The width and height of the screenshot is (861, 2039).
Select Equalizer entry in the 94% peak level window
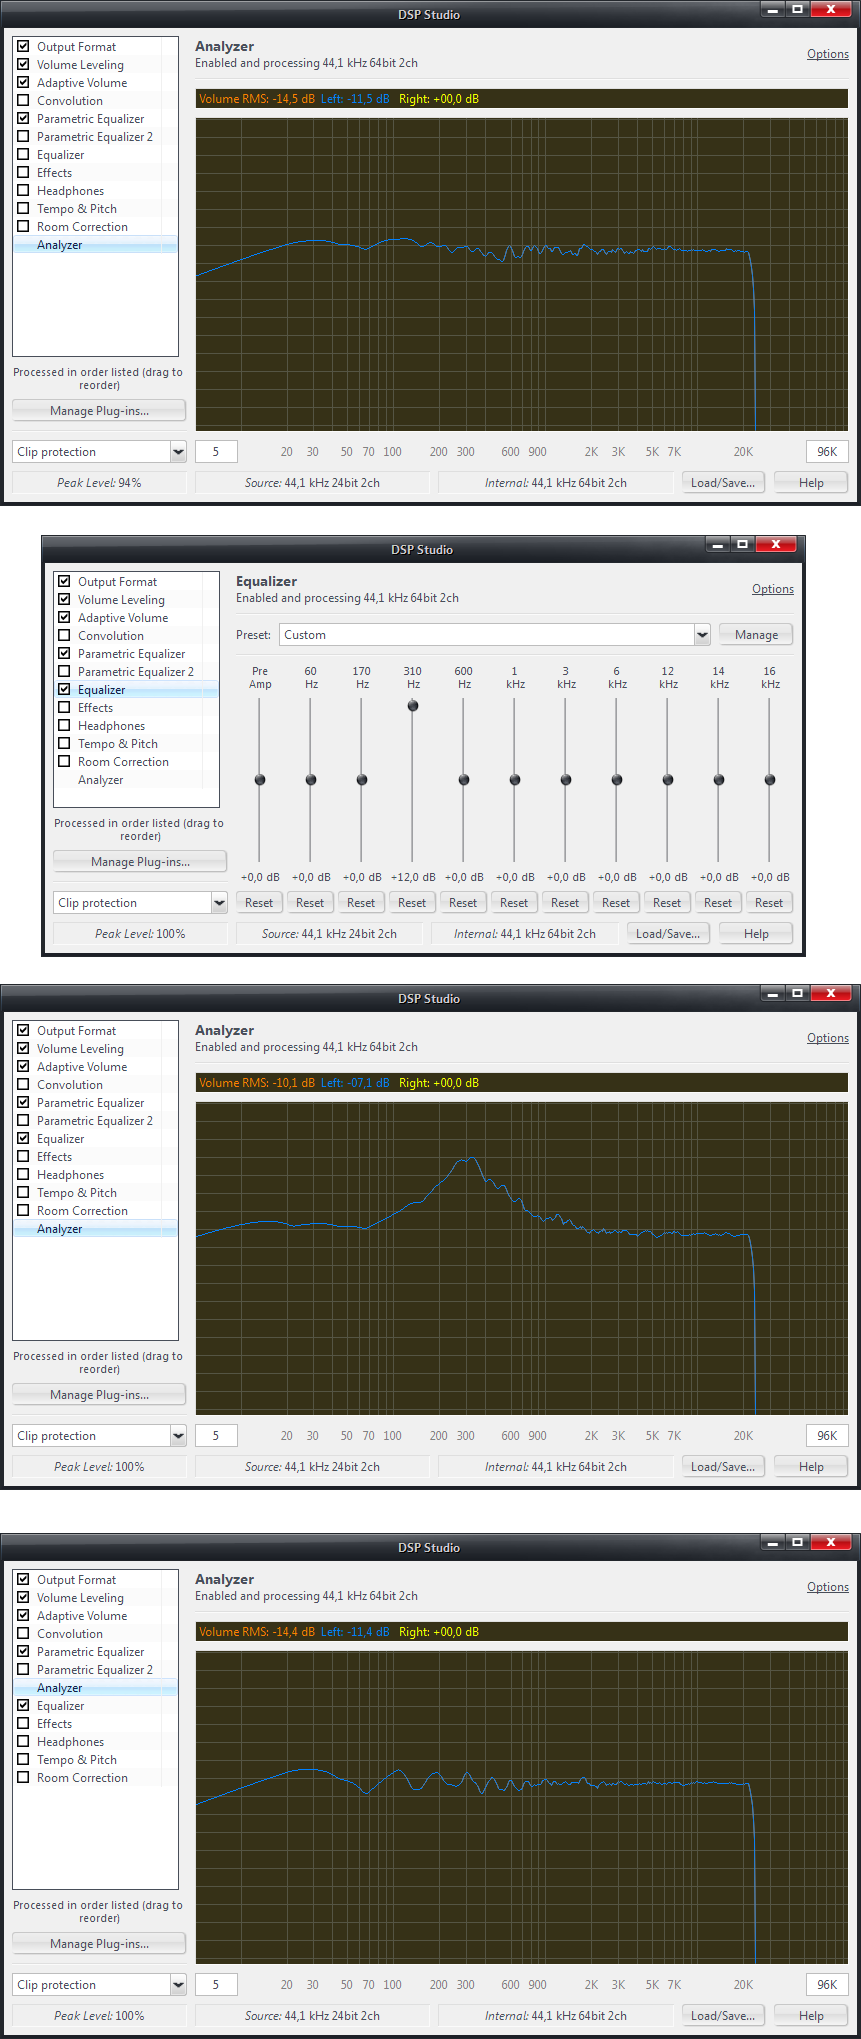coord(60,155)
